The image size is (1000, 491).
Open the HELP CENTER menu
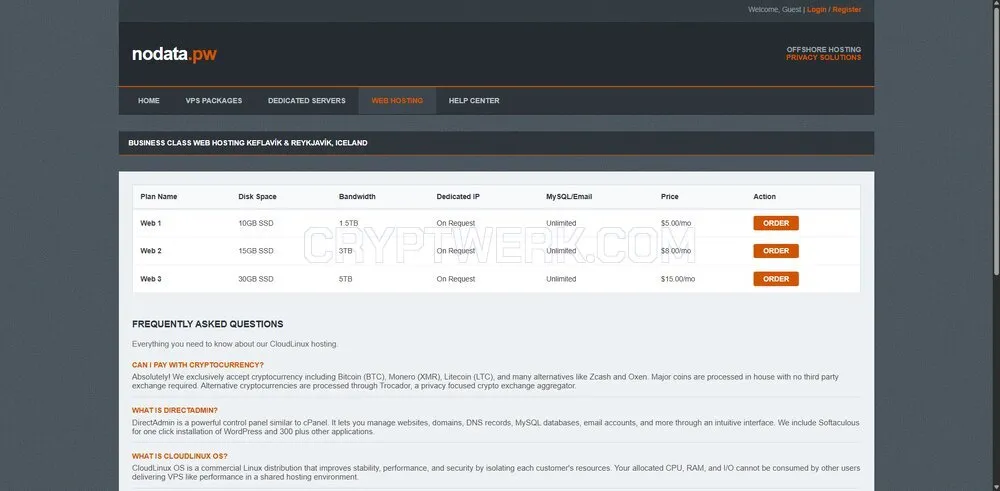tap(474, 101)
